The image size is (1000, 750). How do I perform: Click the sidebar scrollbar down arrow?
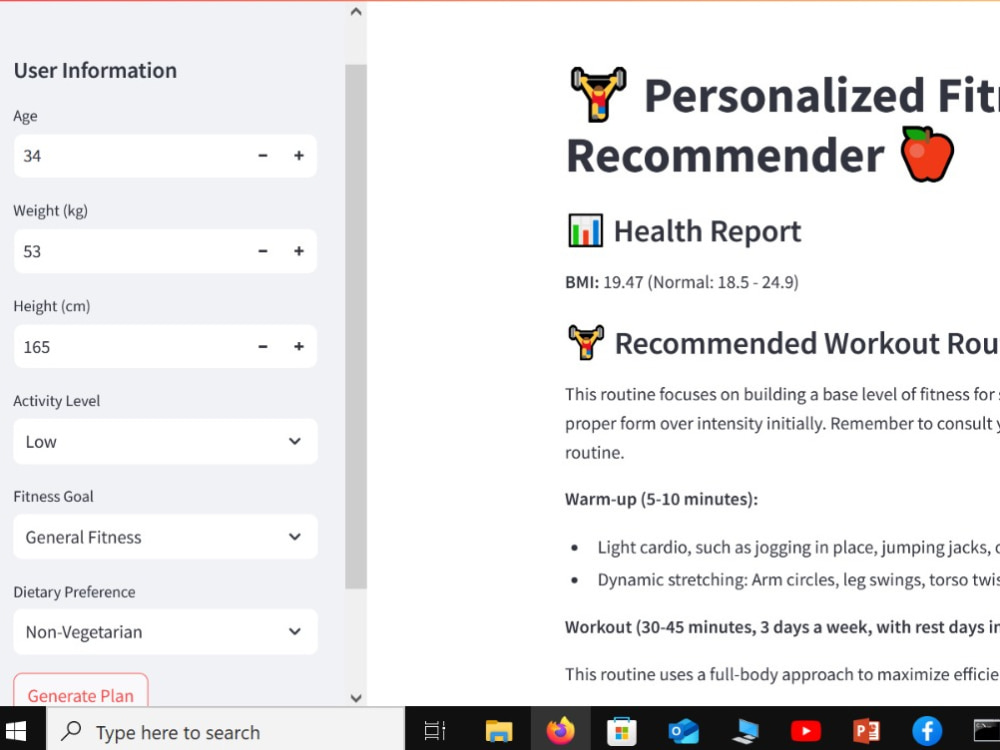(x=356, y=698)
